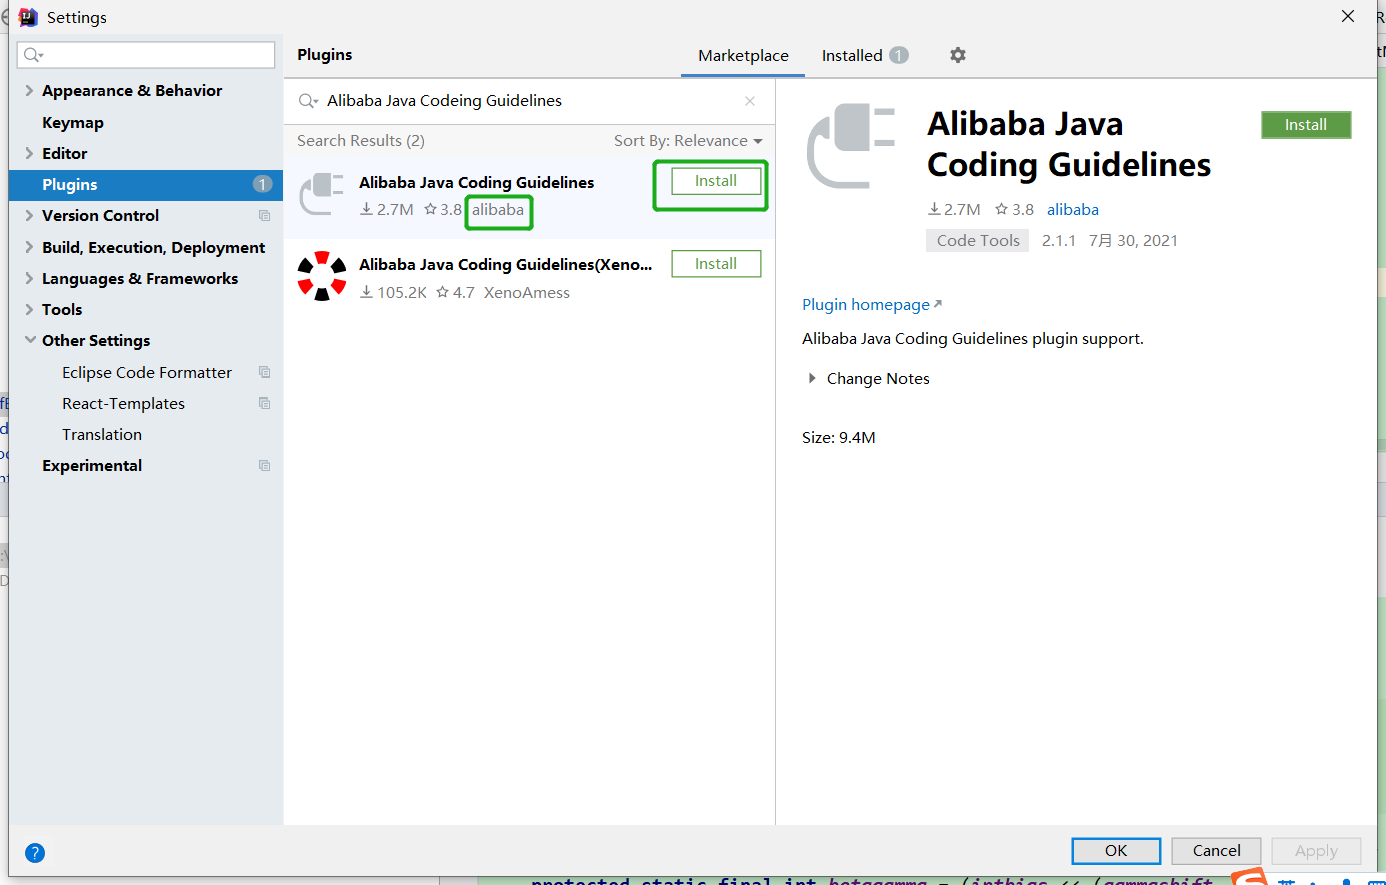
Task: Focus the plugin marketplace search field
Action: [x=530, y=101]
